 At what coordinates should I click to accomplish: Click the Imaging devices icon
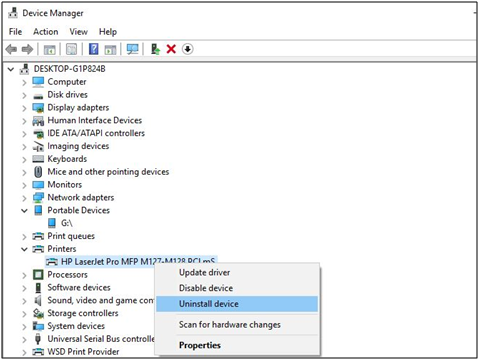pyautogui.click(x=38, y=146)
